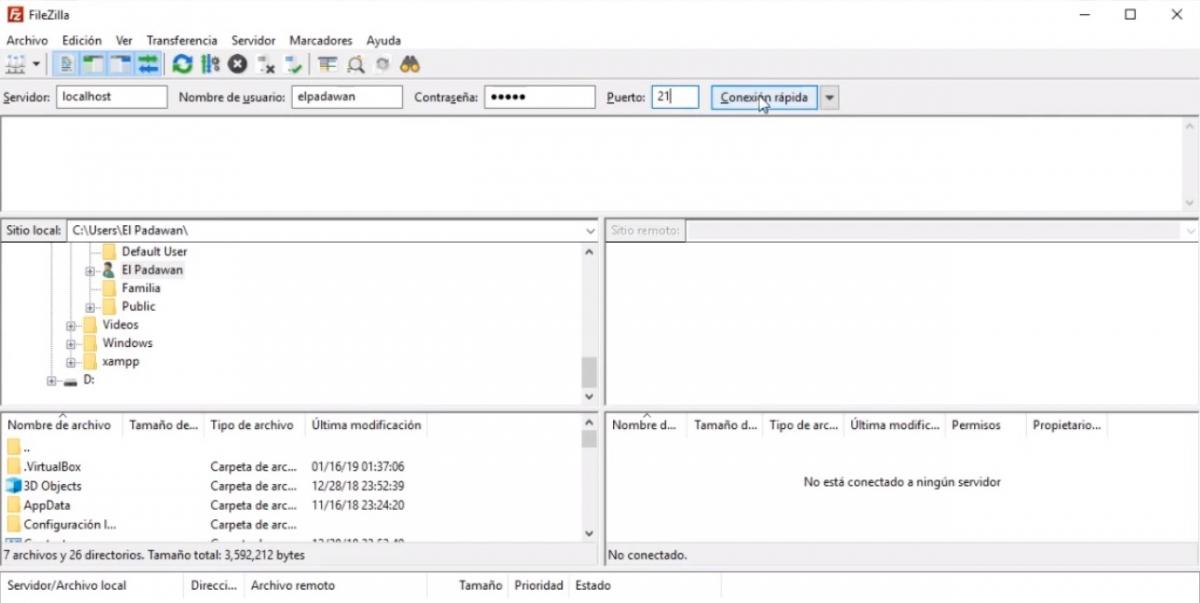Click local file list scroll-down arrow

tap(589, 534)
